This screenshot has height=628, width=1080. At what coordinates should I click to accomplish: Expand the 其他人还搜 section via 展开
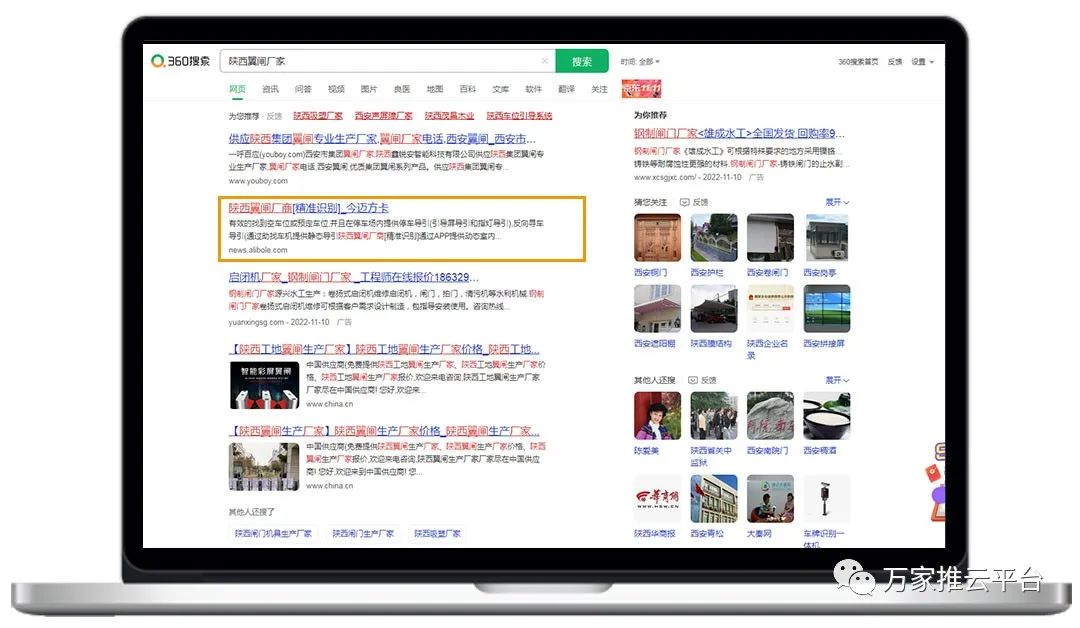click(836, 379)
